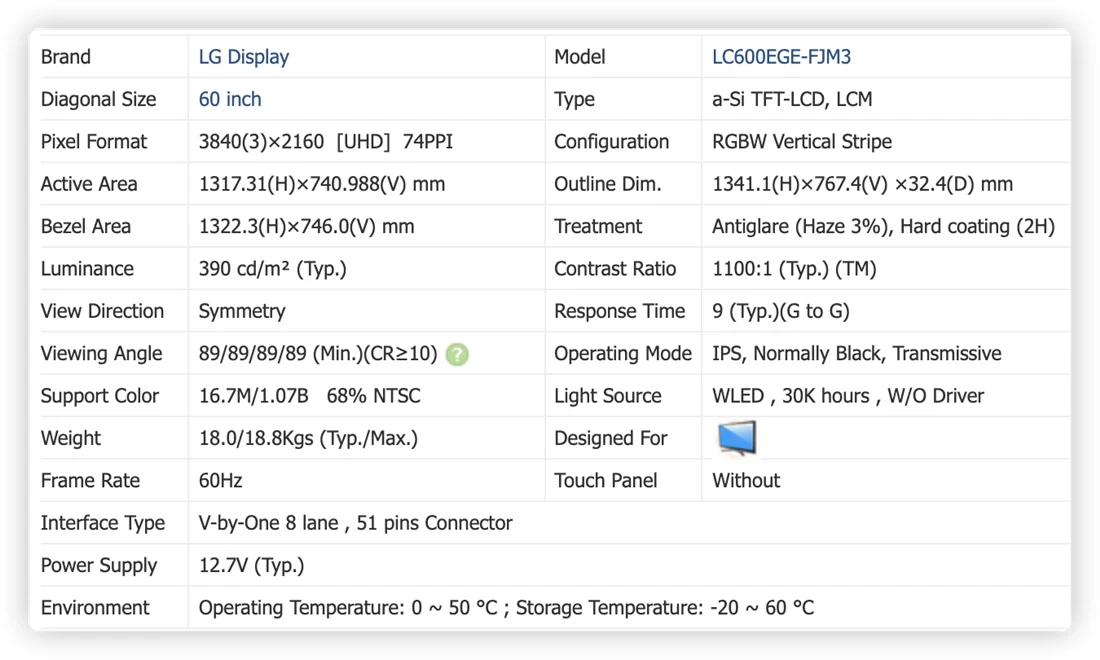Click the 60Hz frame rate value

pyautogui.click(x=220, y=480)
